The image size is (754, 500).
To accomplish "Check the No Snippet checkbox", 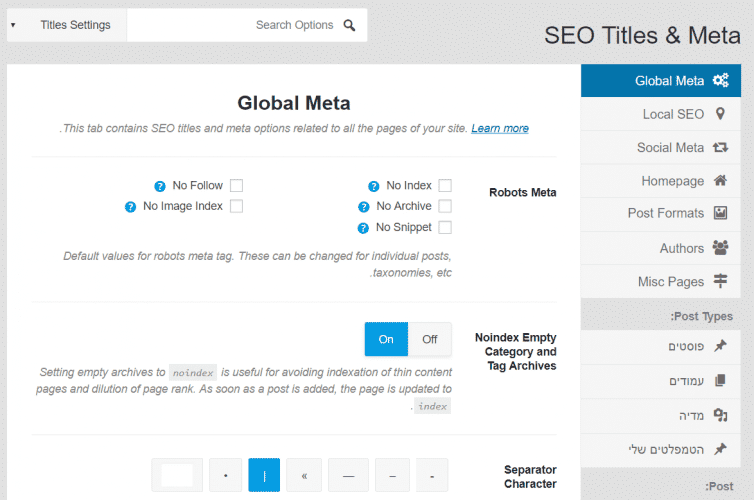I will pos(445,227).
